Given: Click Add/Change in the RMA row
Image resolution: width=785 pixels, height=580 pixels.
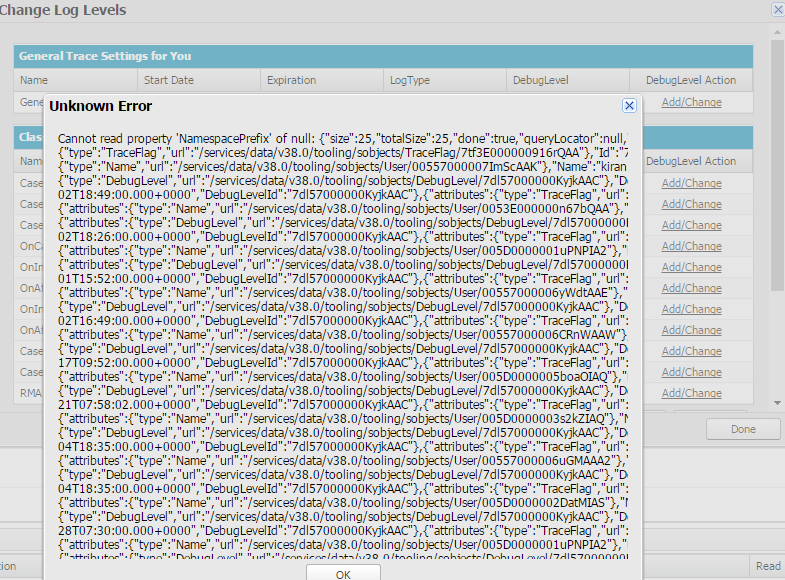Looking at the screenshot, I should [x=691, y=393].
